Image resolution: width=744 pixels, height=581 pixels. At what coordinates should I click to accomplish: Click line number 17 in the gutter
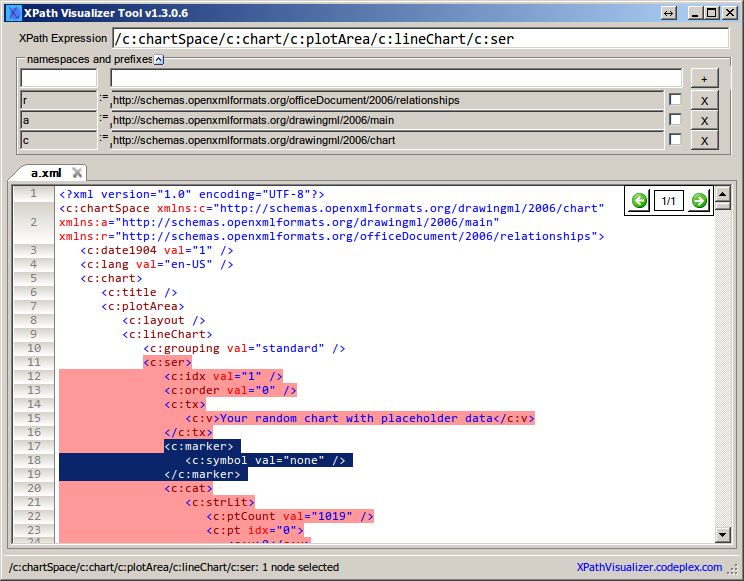(34, 446)
